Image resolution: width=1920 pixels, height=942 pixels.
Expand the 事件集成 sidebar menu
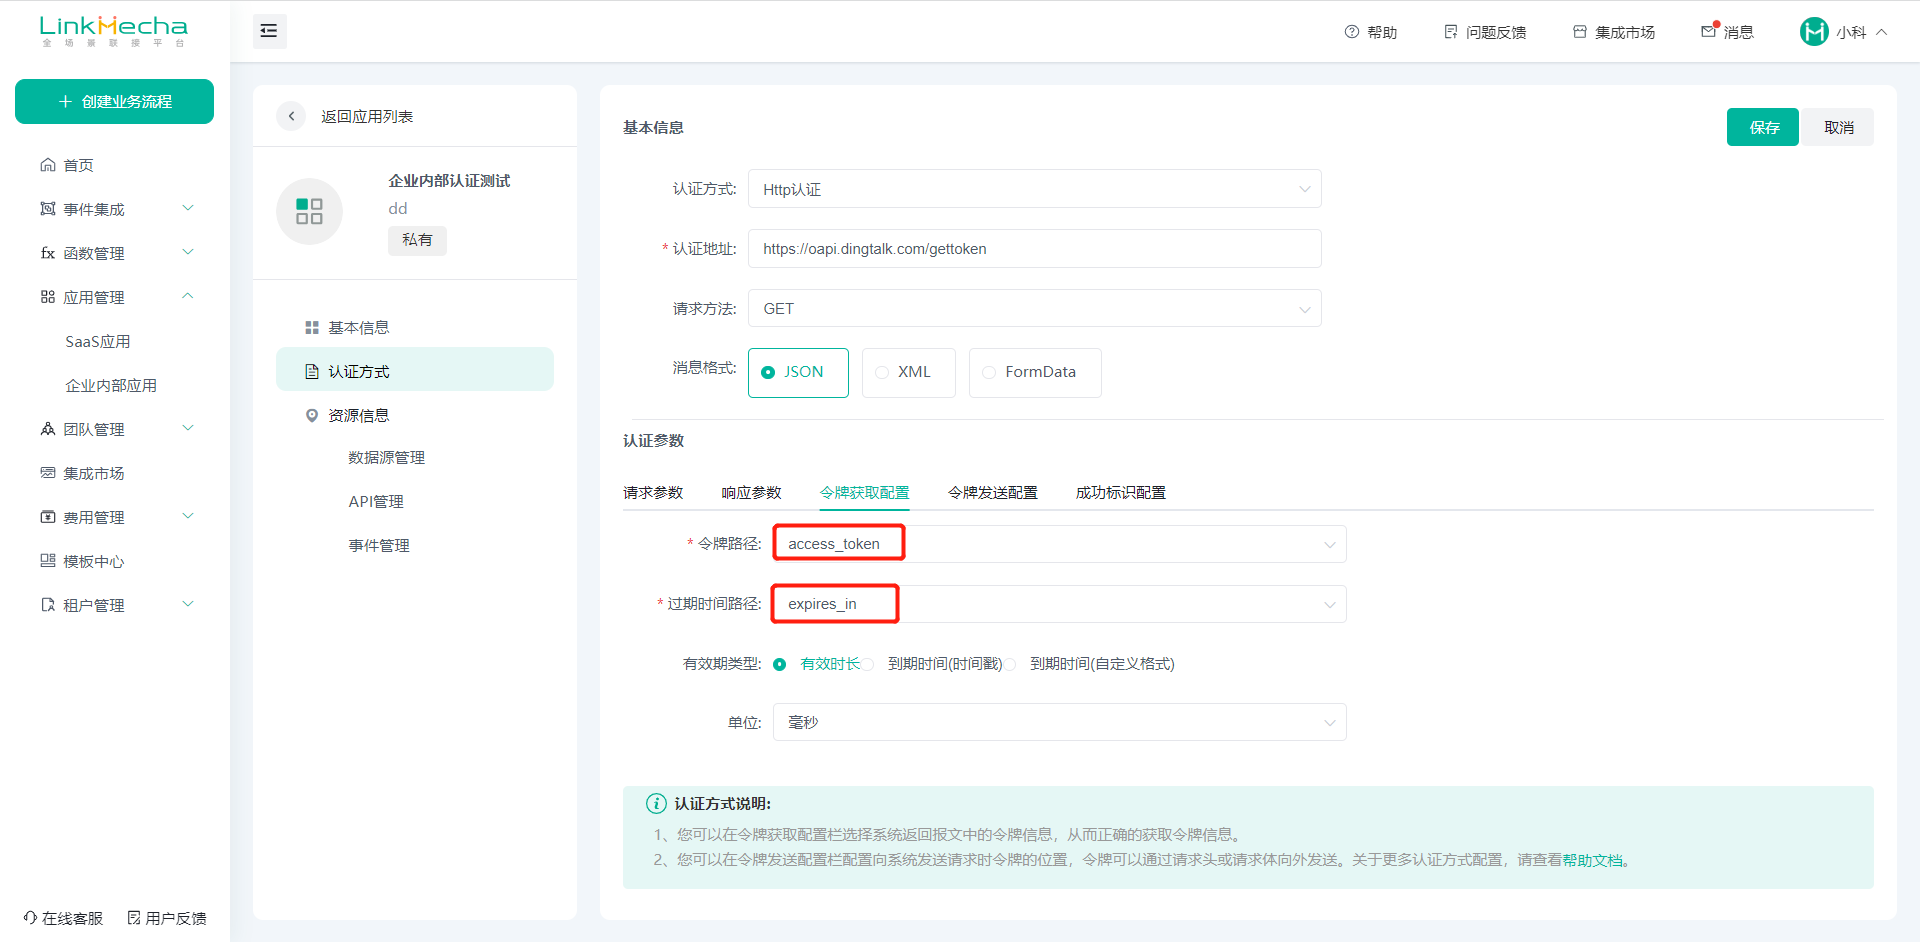(x=188, y=208)
